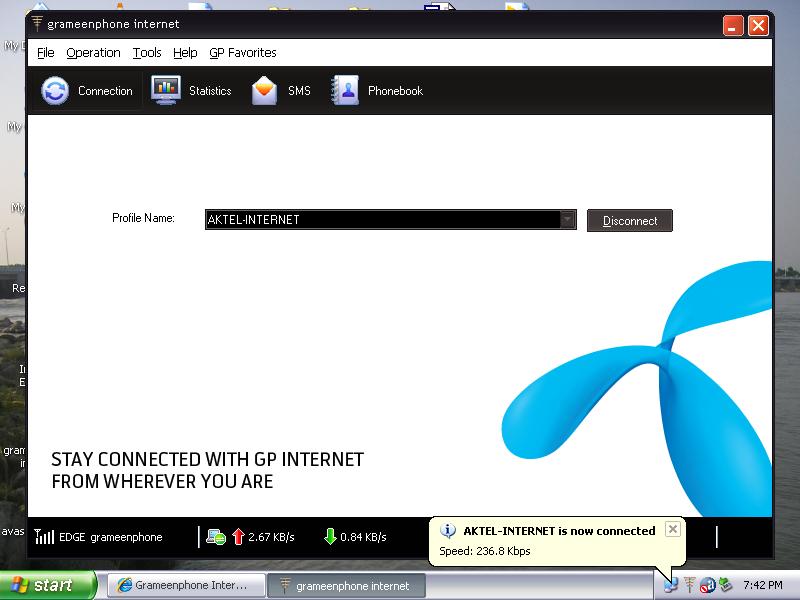Open the Connection view icon
Viewport: 800px width, 600px height.
pos(55,91)
